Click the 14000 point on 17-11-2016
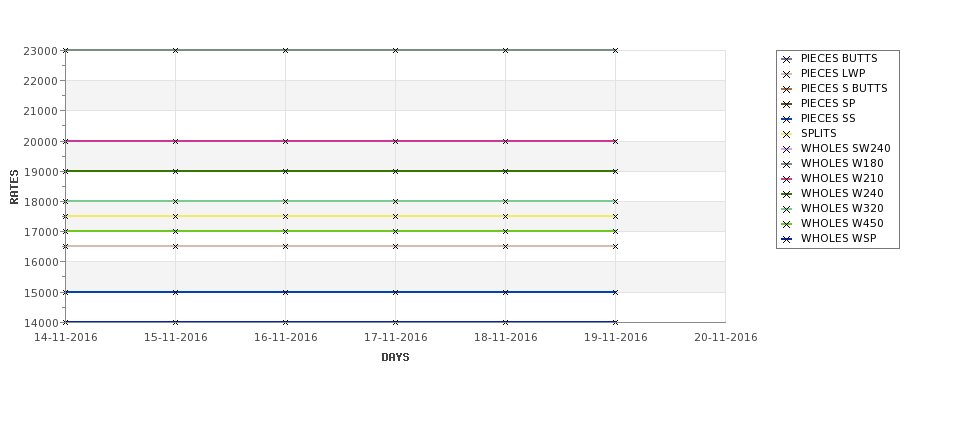975x429 pixels. point(395,322)
